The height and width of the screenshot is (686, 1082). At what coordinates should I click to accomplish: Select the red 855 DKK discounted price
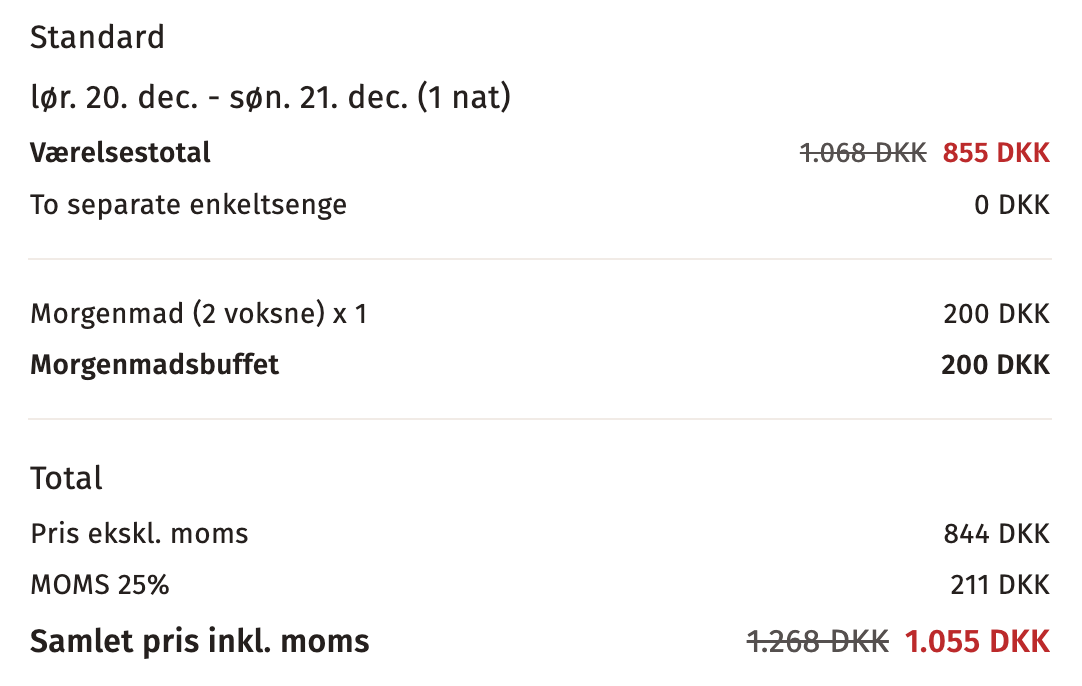tap(996, 153)
